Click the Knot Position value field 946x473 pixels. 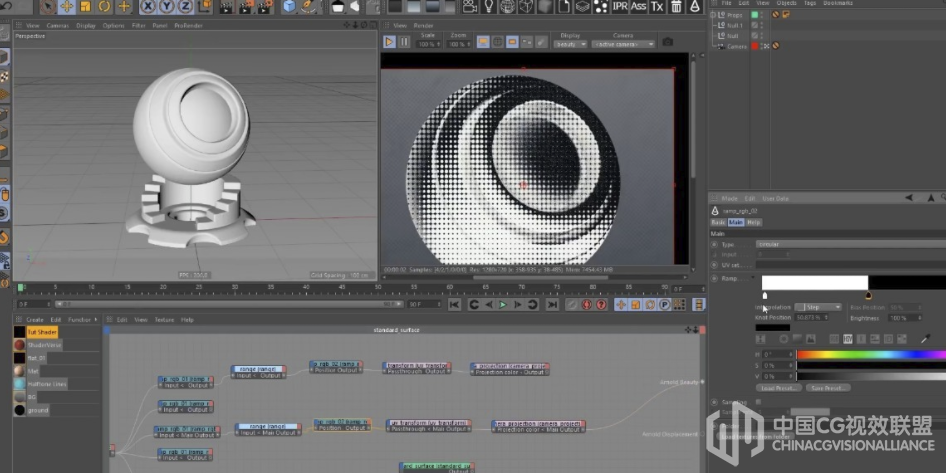[x=812, y=317]
